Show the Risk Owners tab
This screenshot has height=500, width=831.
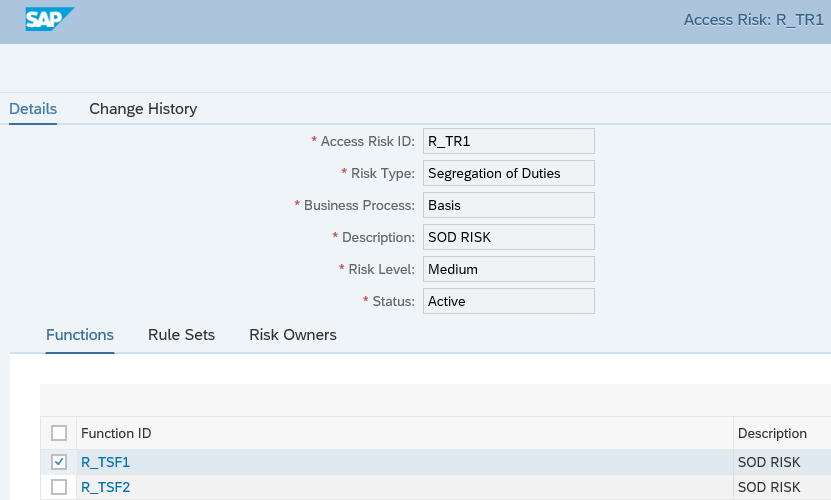[x=292, y=335]
